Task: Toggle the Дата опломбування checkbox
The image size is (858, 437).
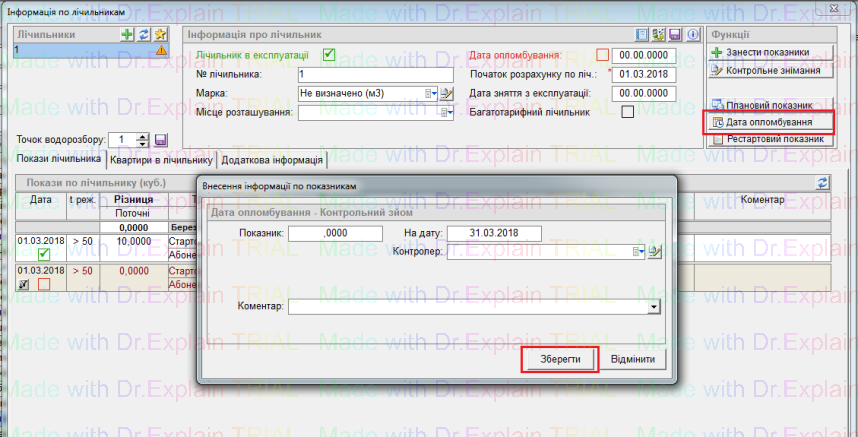Action: (x=602, y=55)
